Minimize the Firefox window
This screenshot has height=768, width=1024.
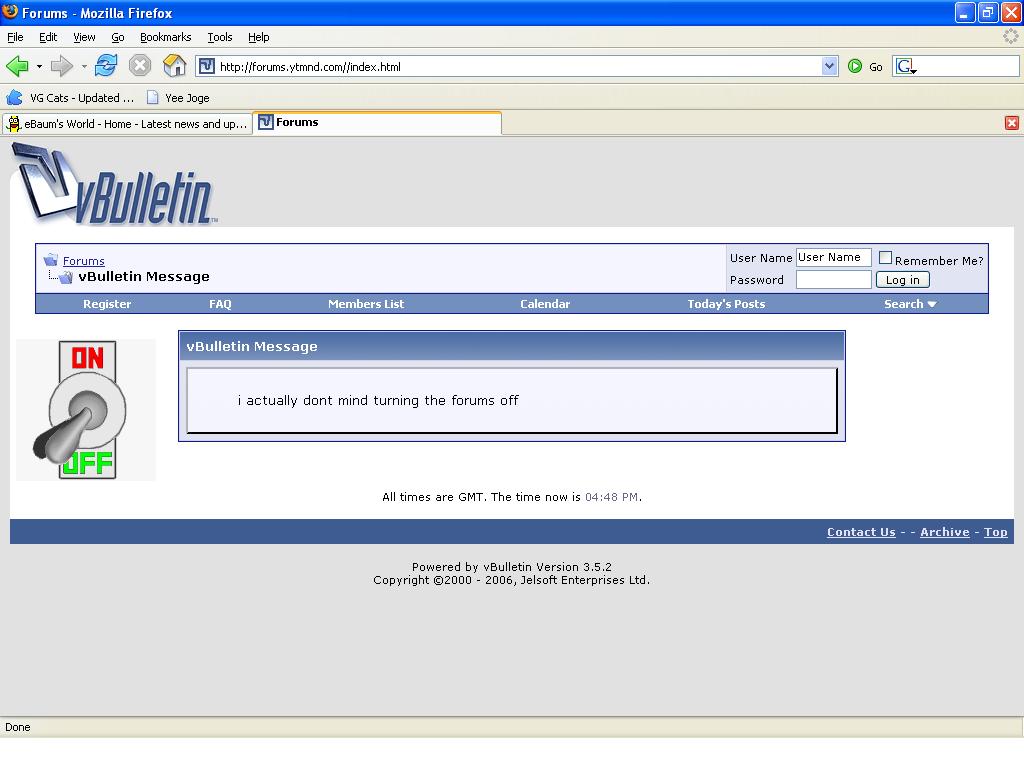(x=965, y=12)
